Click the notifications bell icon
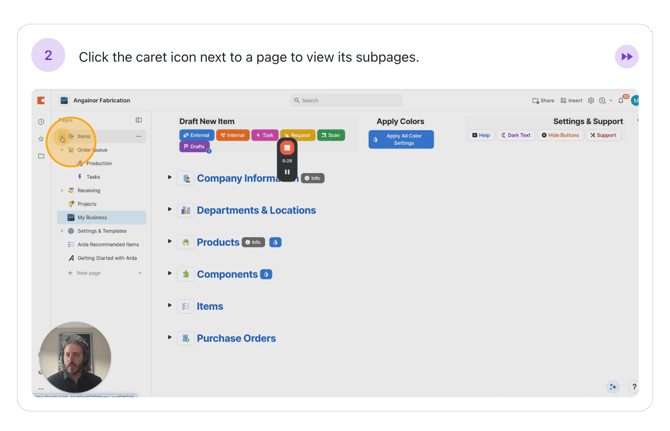Image resolution: width=670 pixels, height=431 pixels. [x=620, y=101]
